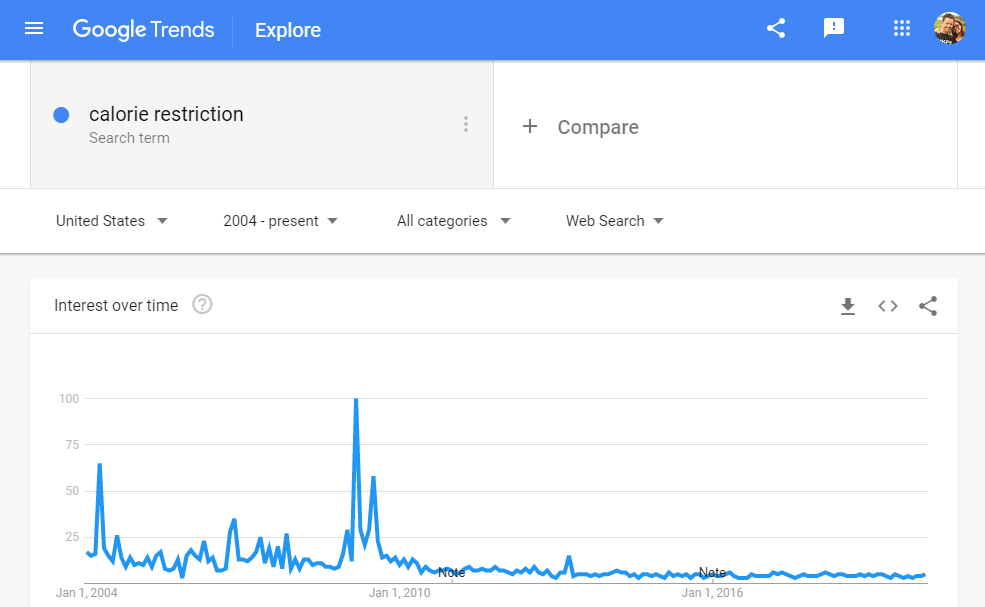The image size is (985, 607).
Task: Expand the Web Search type dropdown
Action: (x=614, y=221)
